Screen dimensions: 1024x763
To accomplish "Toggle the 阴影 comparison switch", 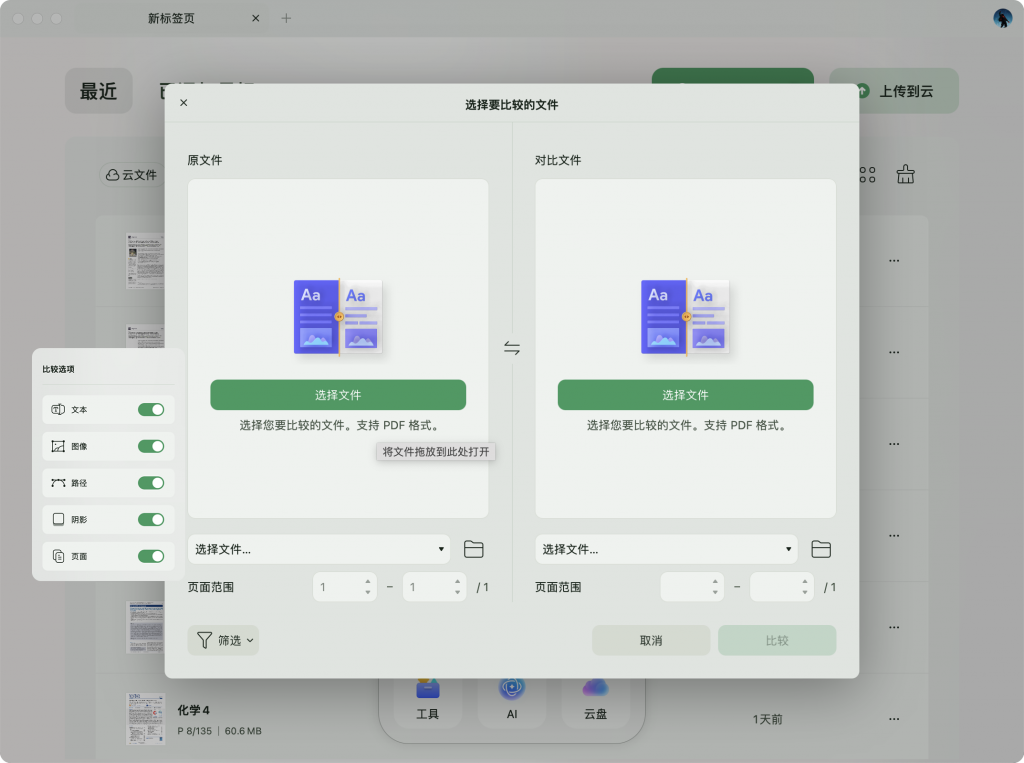I will tap(151, 519).
